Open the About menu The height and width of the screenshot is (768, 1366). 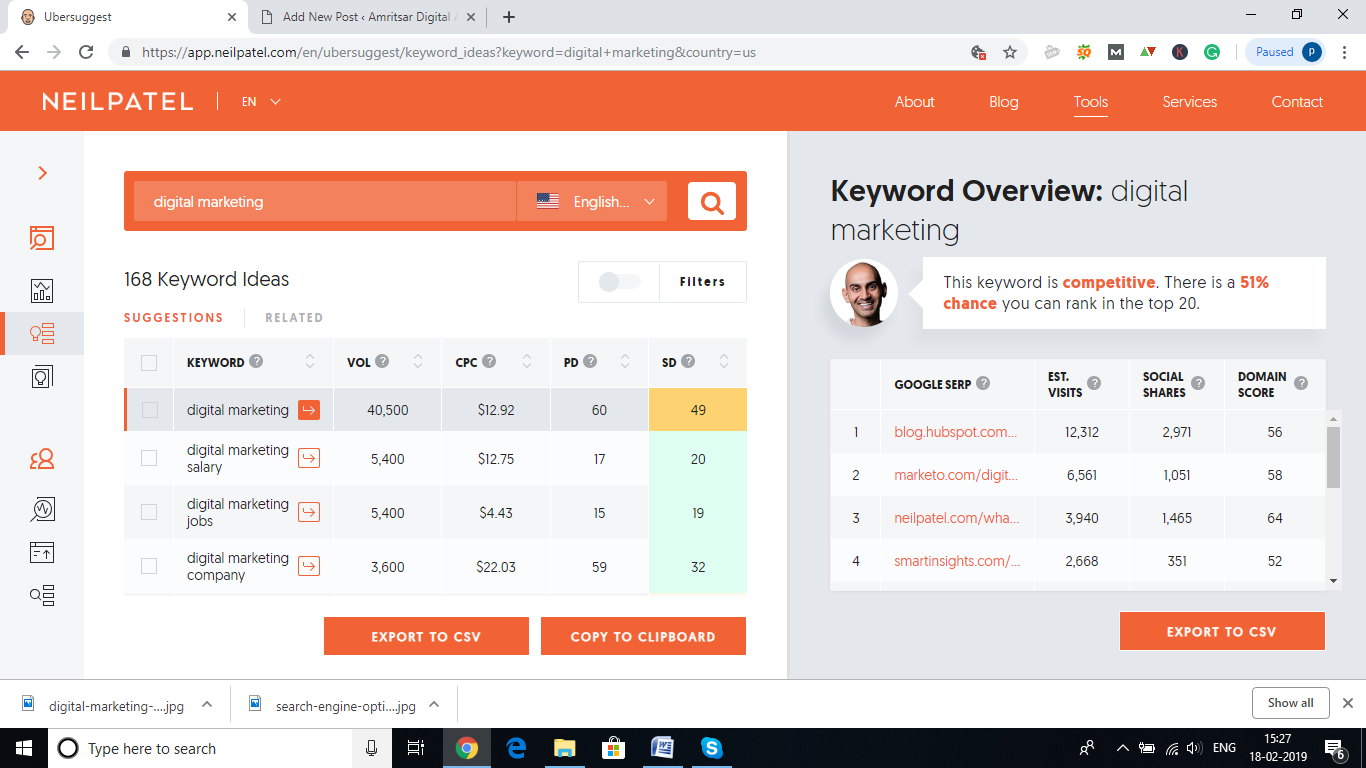(x=914, y=101)
